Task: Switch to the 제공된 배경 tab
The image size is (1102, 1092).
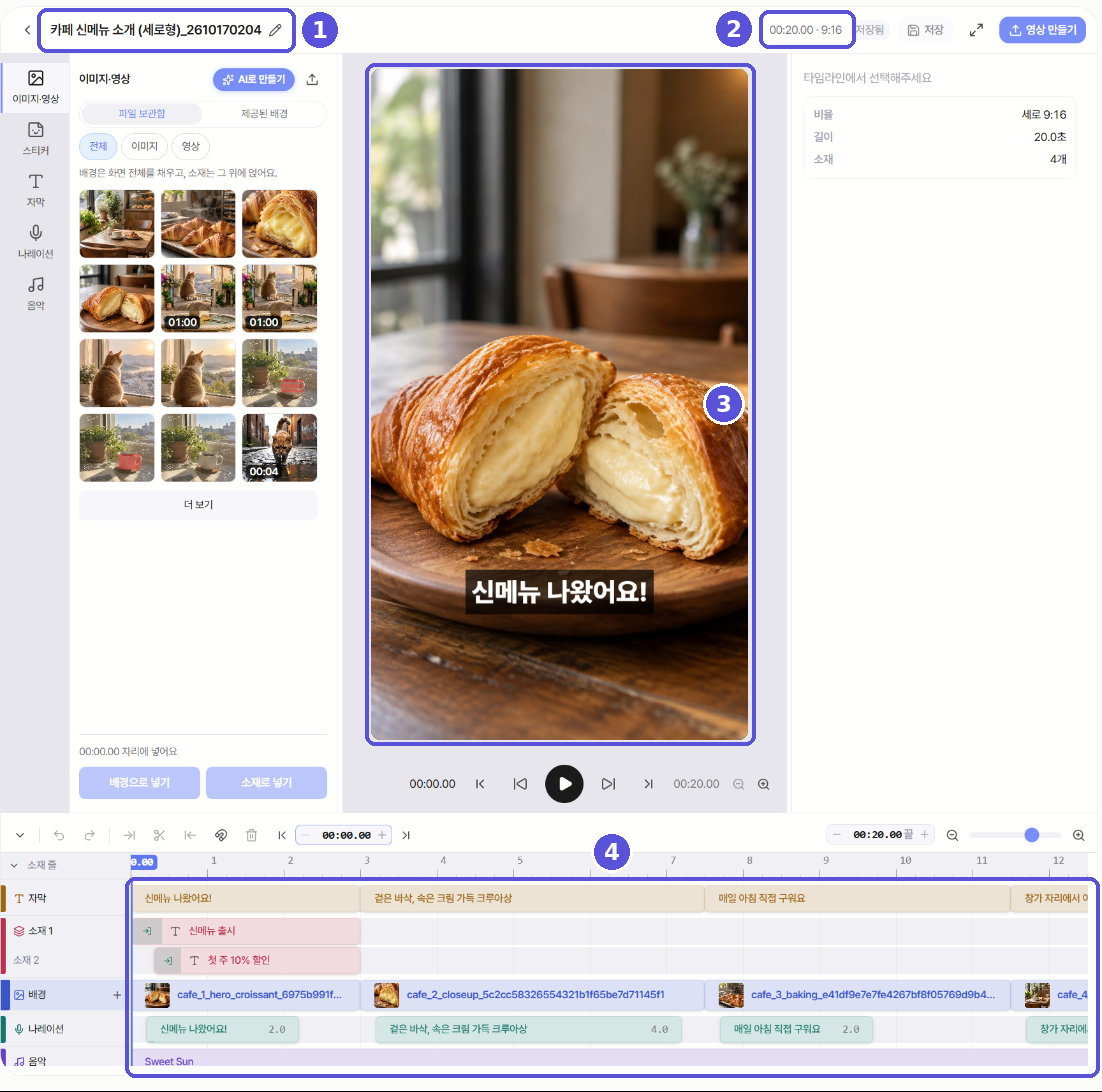Action: (264, 114)
